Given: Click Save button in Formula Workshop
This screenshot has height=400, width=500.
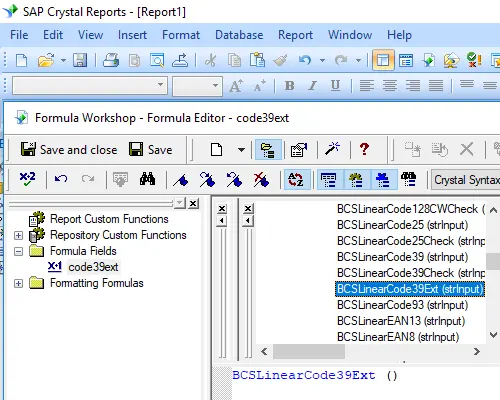Looking at the screenshot, I should [x=151, y=149].
